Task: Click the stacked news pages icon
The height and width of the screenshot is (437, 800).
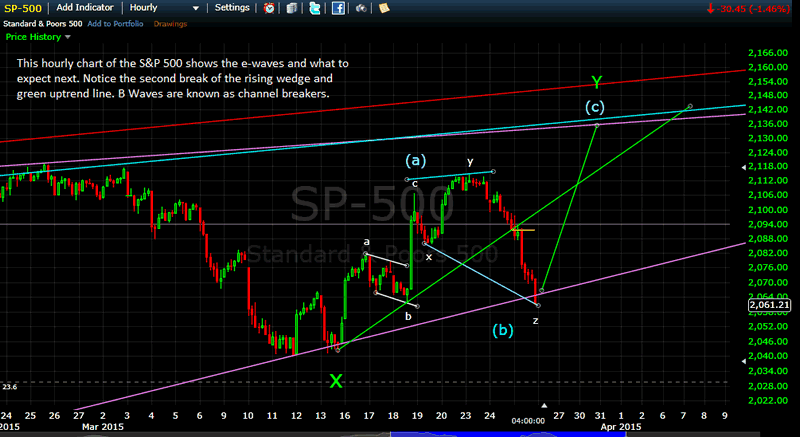Action: (292, 8)
